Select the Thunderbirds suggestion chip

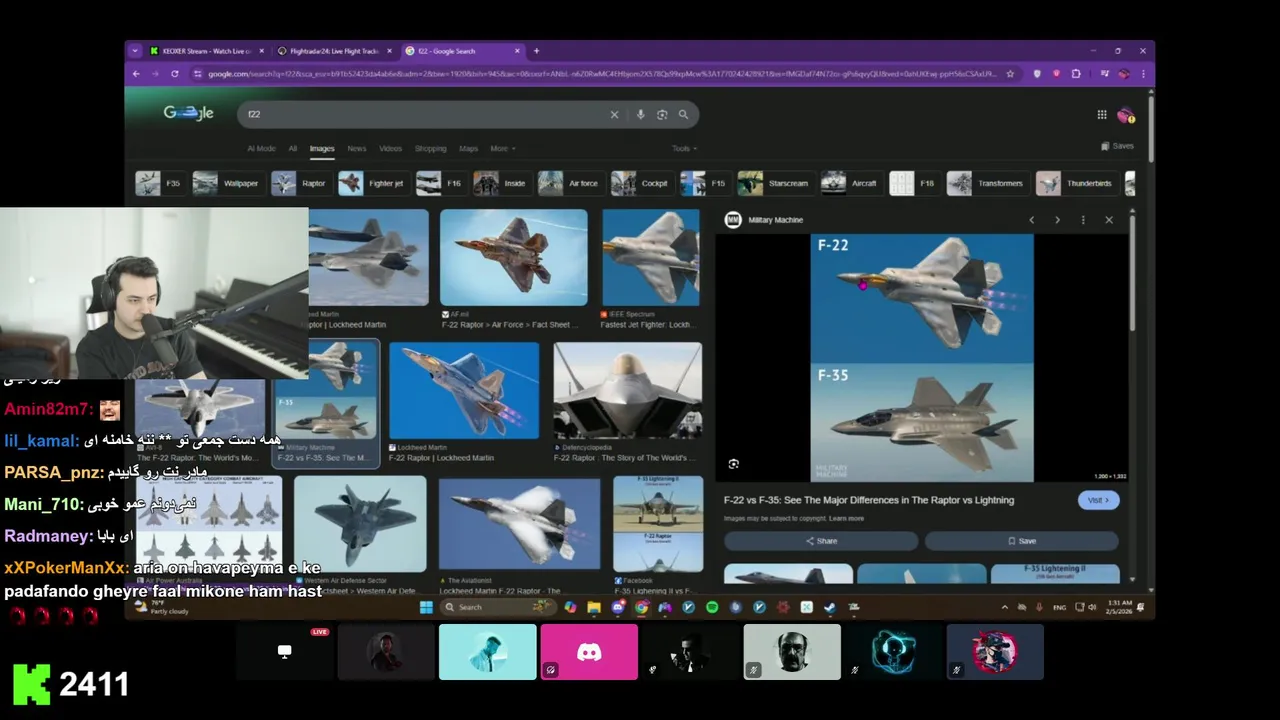coord(1076,183)
